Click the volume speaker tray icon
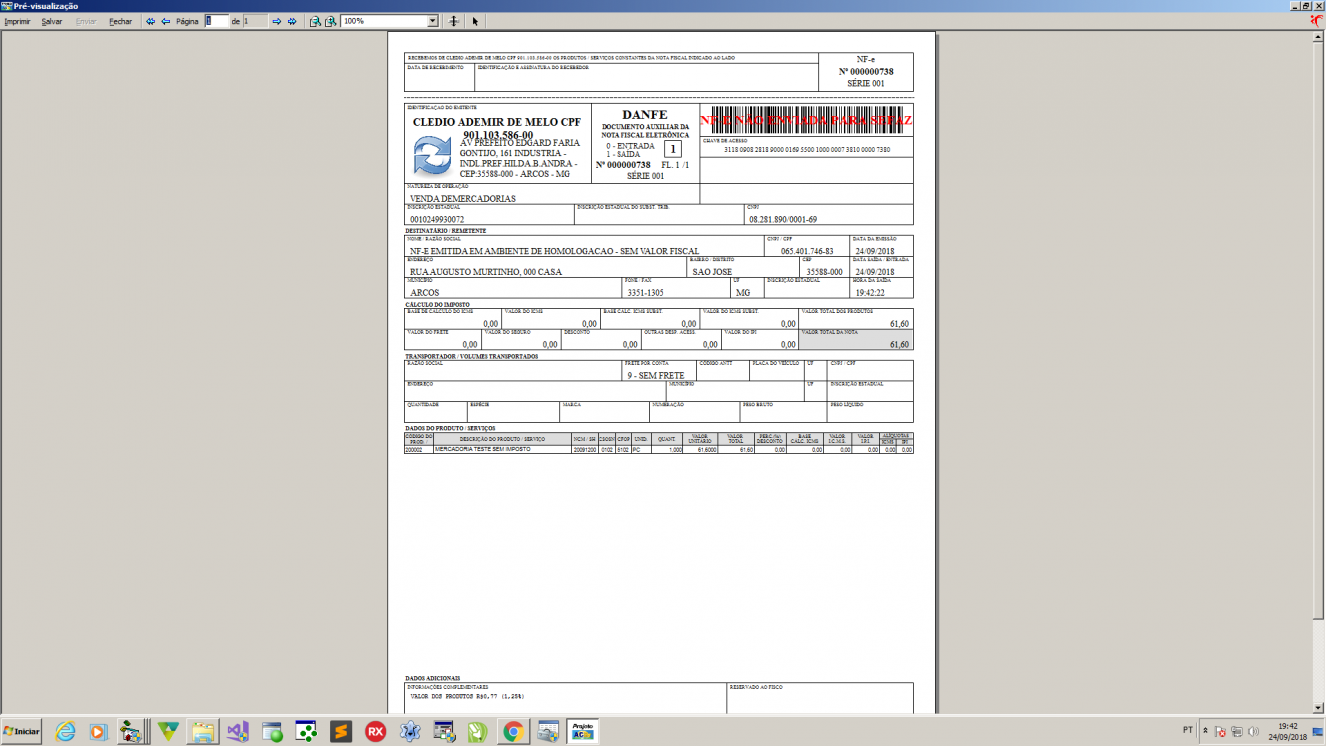 tap(1253, 731)
